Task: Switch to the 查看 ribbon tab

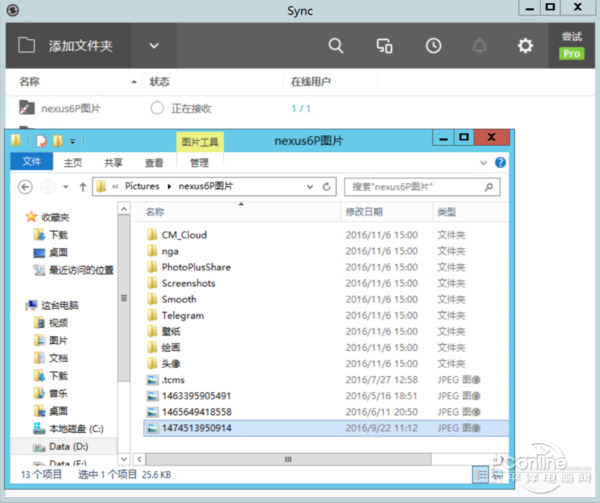Action: [154, 163]
